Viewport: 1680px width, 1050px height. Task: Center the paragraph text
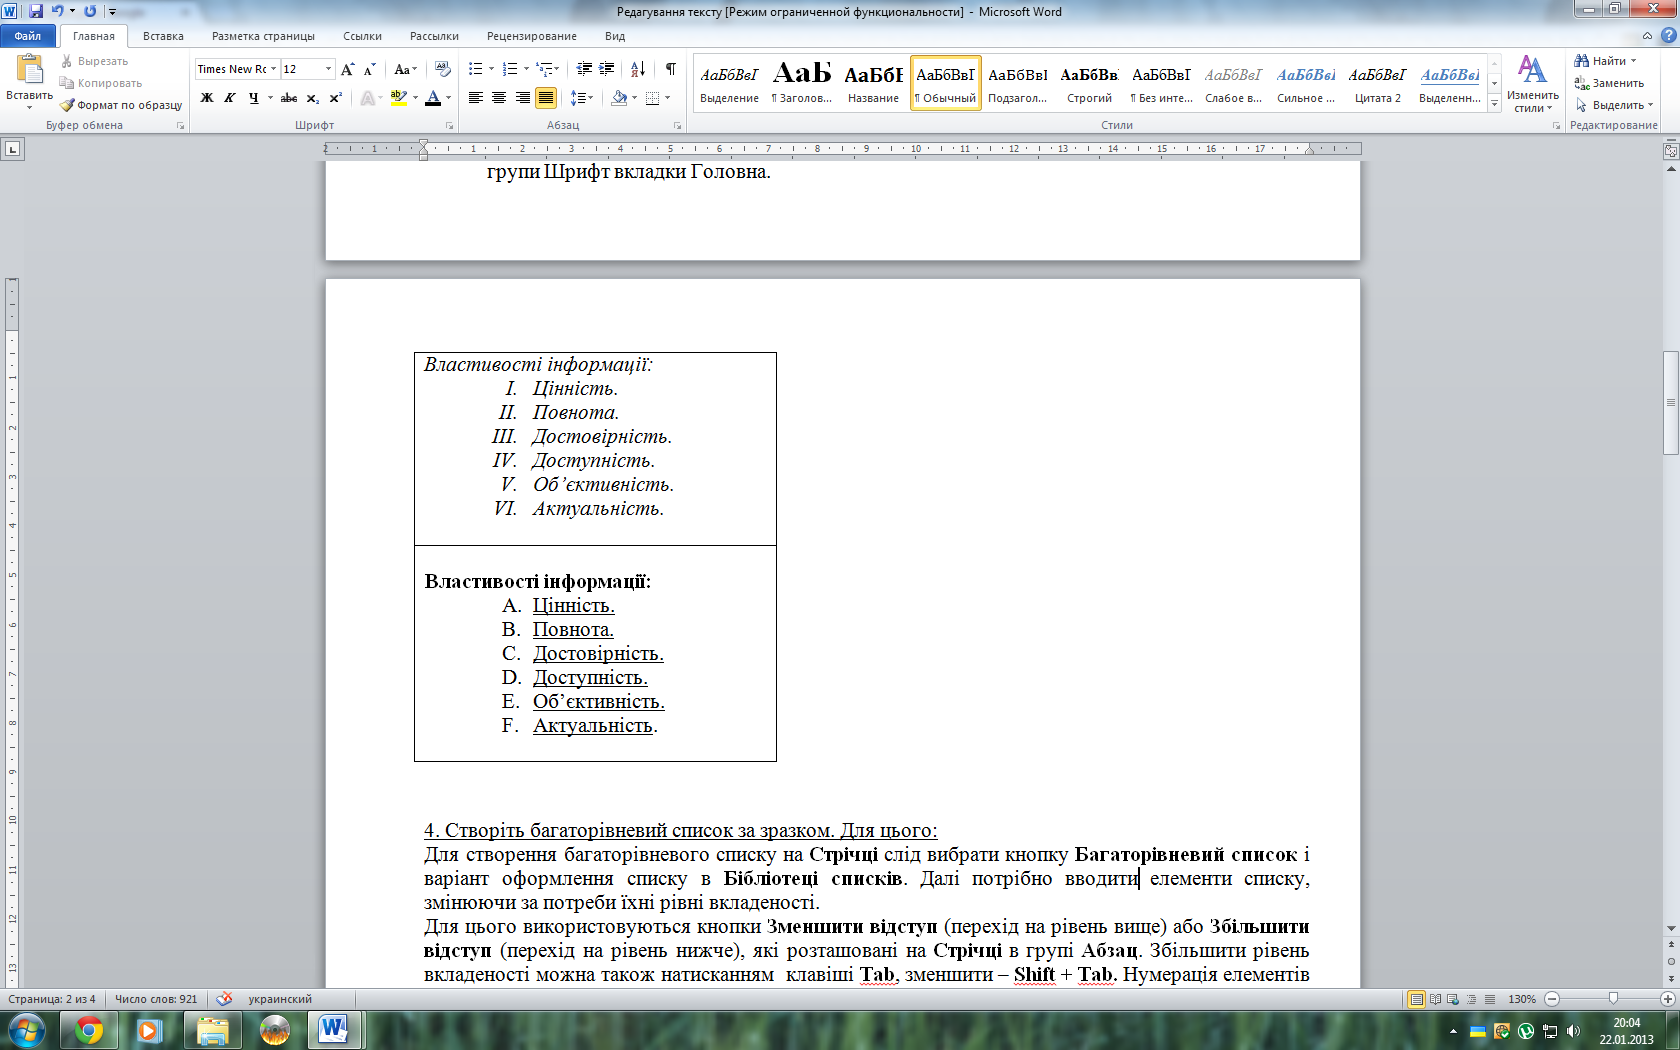(x=499, y=98)
